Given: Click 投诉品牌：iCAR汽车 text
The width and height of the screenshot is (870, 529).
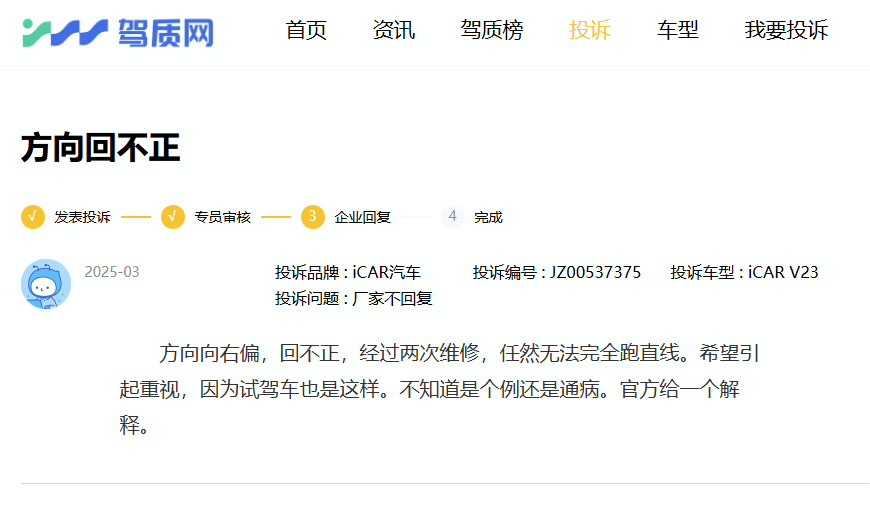Looking at the screenshot, I should point(348,273).
